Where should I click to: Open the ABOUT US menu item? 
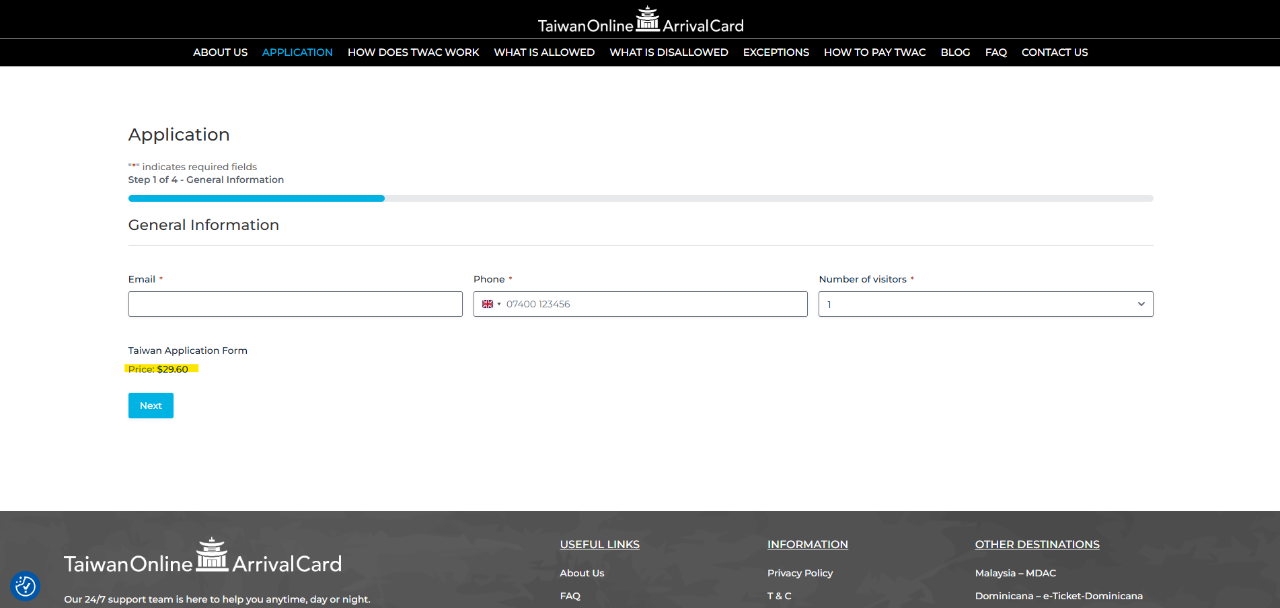220,52
